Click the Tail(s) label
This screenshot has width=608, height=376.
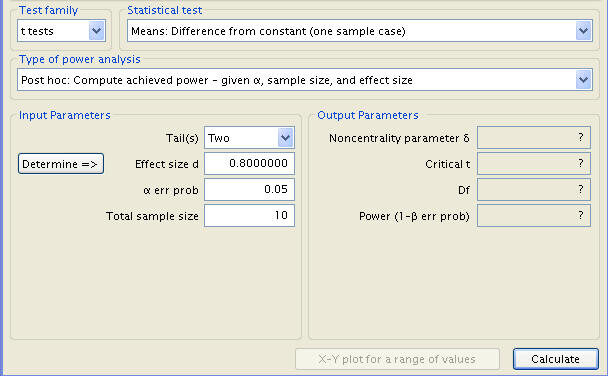[182, 138]
